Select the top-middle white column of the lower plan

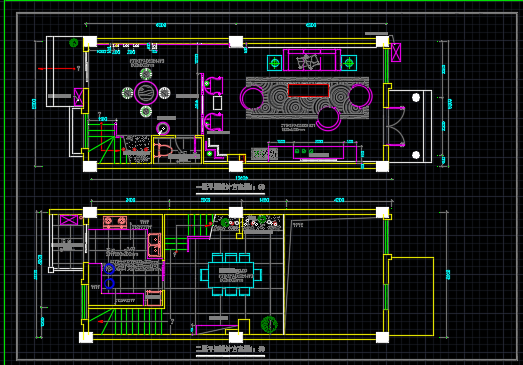236,213
